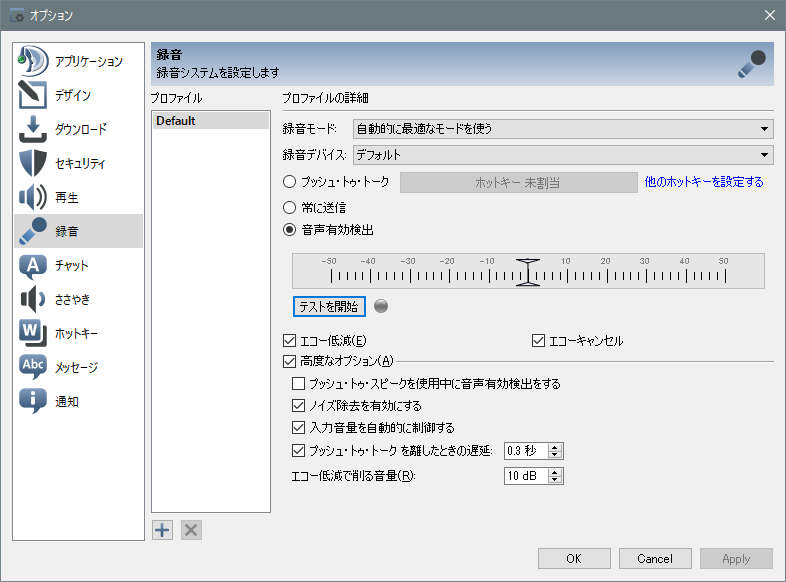Confirm settings with OK button
Screen dimensions: 786x582
point(574,558)
